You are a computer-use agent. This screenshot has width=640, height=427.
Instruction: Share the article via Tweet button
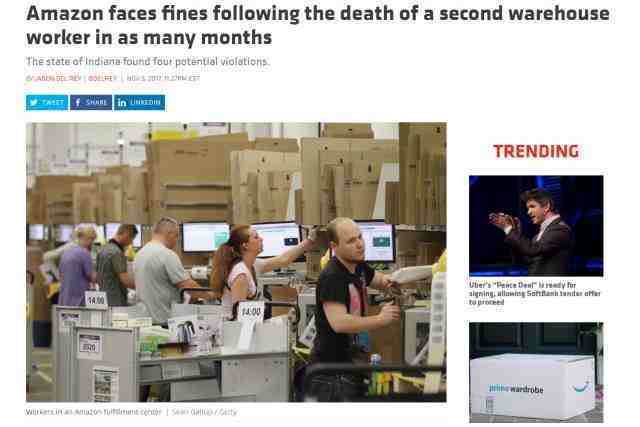point(47,102)
